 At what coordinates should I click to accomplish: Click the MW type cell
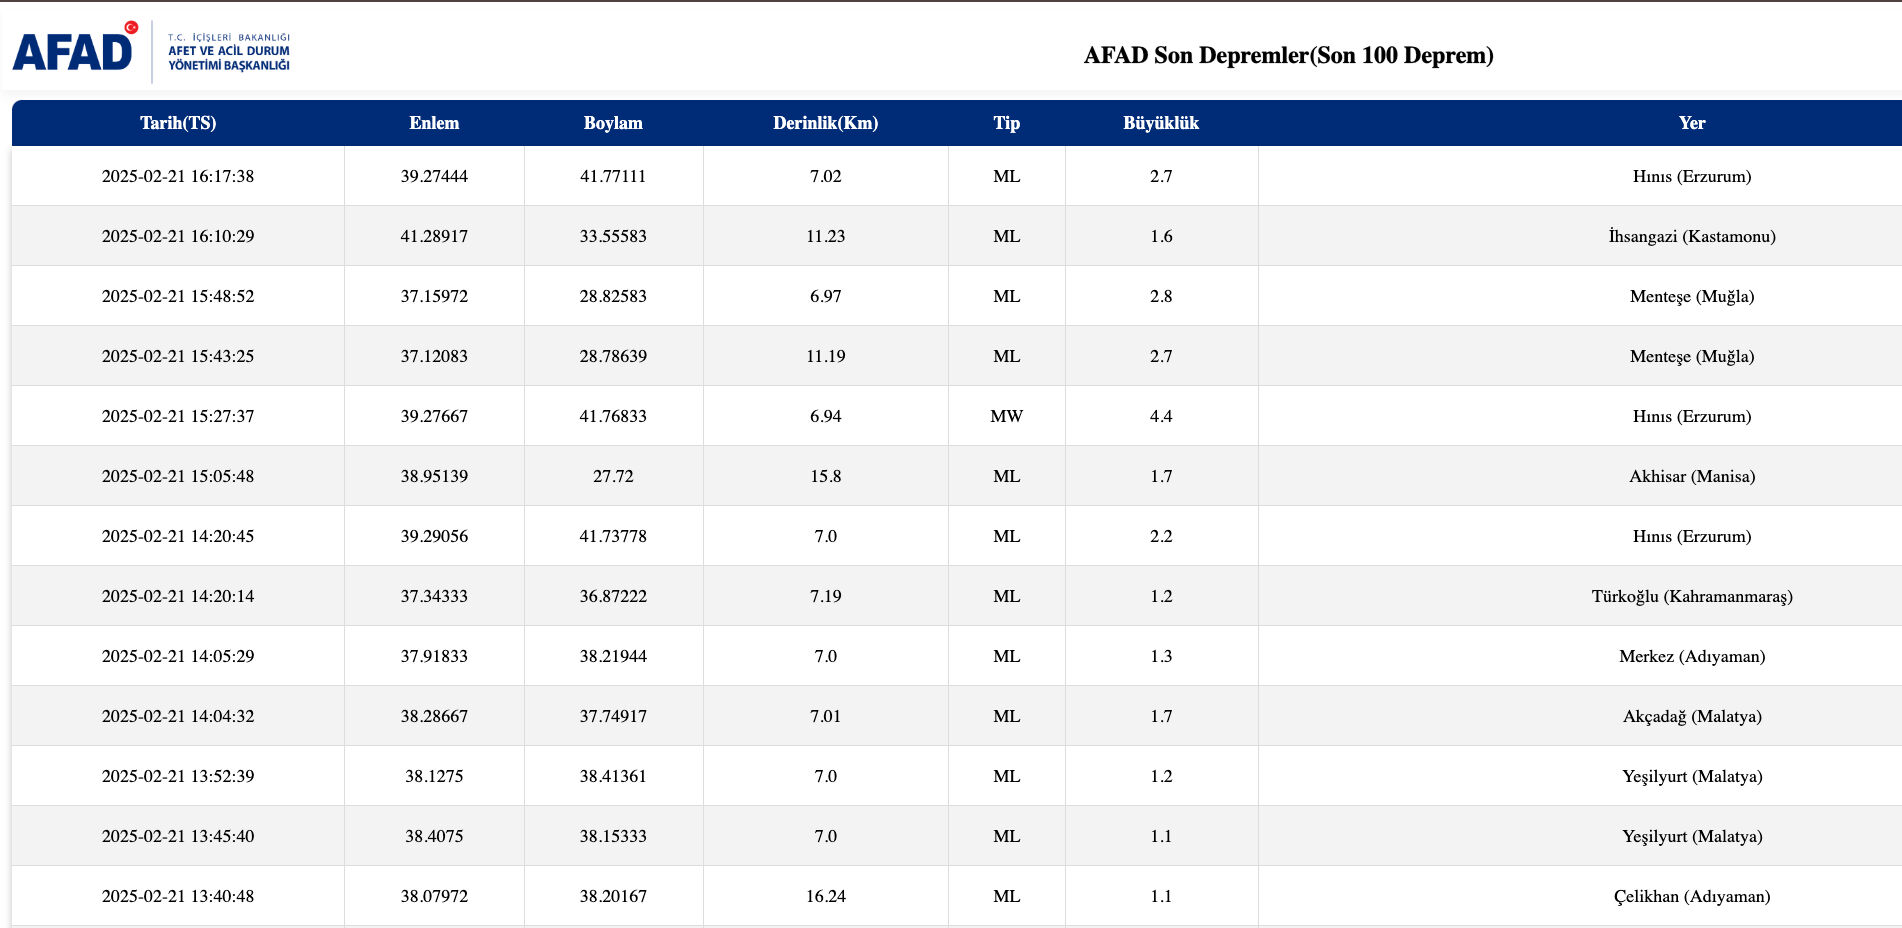[1006, 416]
